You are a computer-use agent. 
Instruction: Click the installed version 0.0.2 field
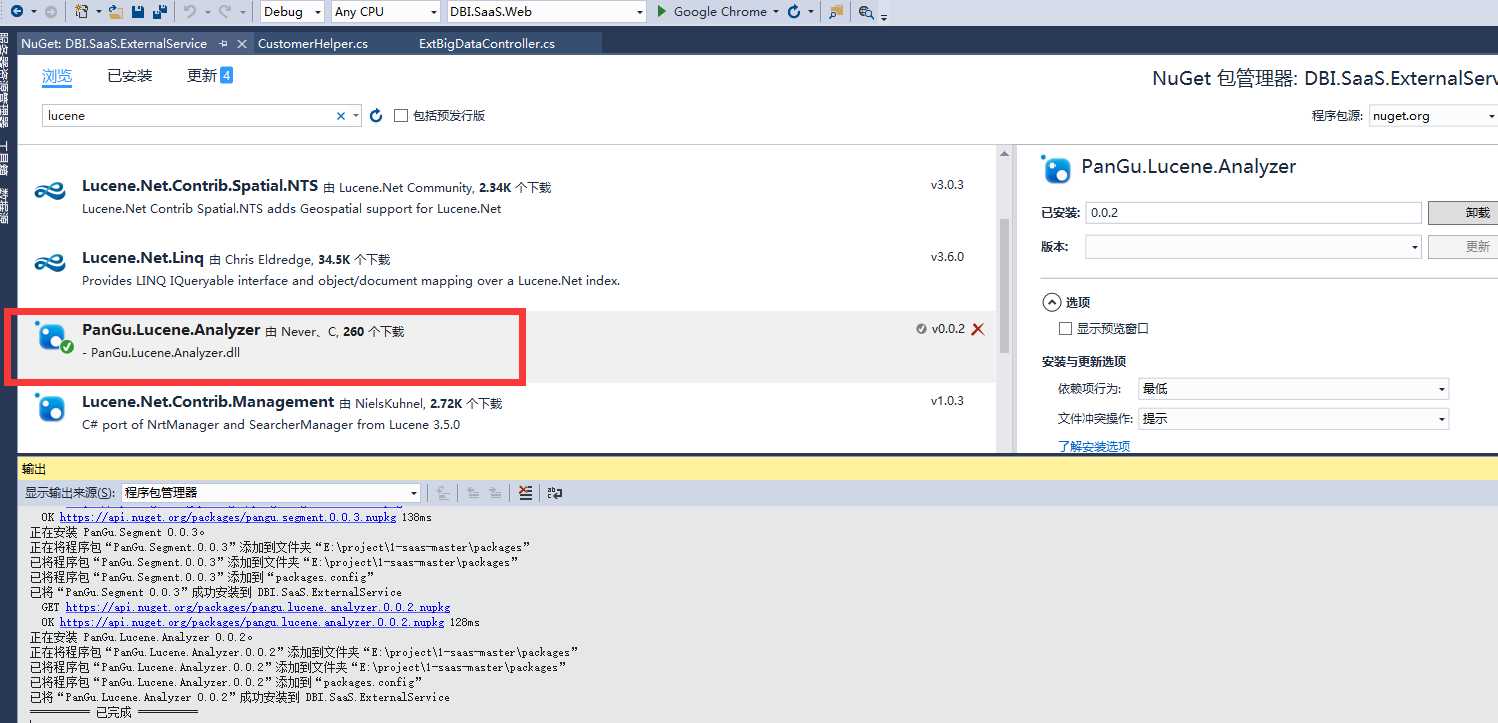point(1253,213)
